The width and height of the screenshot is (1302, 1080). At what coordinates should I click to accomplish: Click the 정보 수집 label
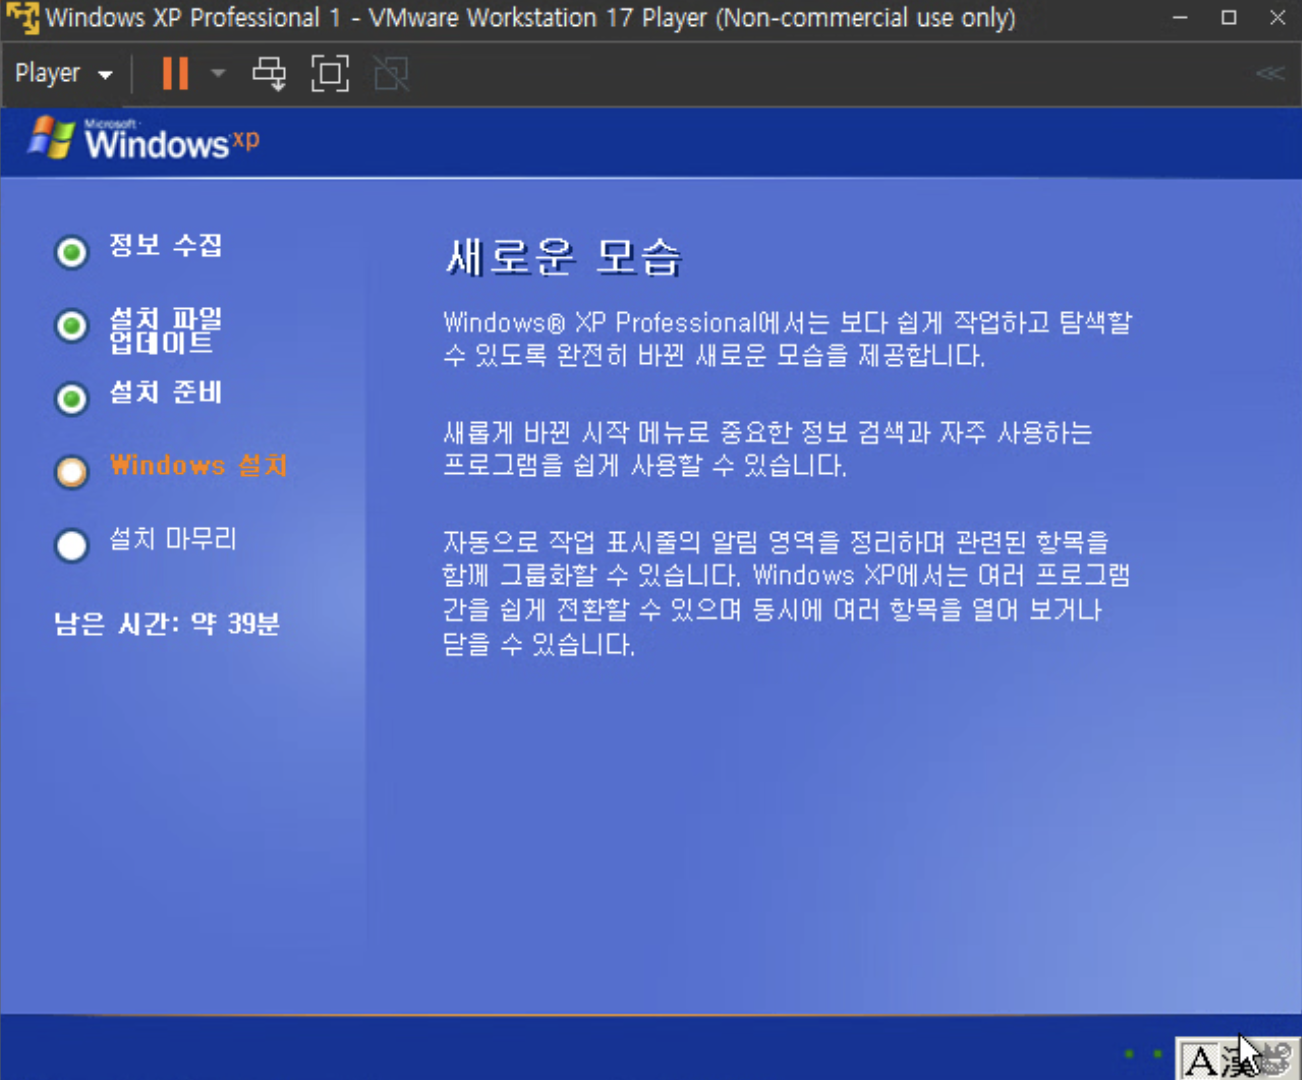click(166, 245)
